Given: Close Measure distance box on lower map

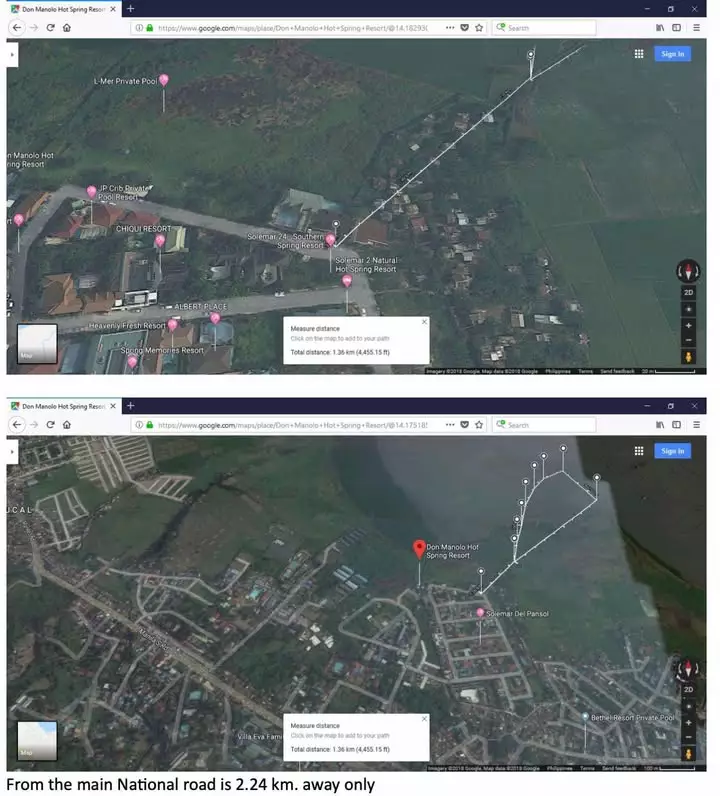Looking at the screenshot, I should click(424, 718).
